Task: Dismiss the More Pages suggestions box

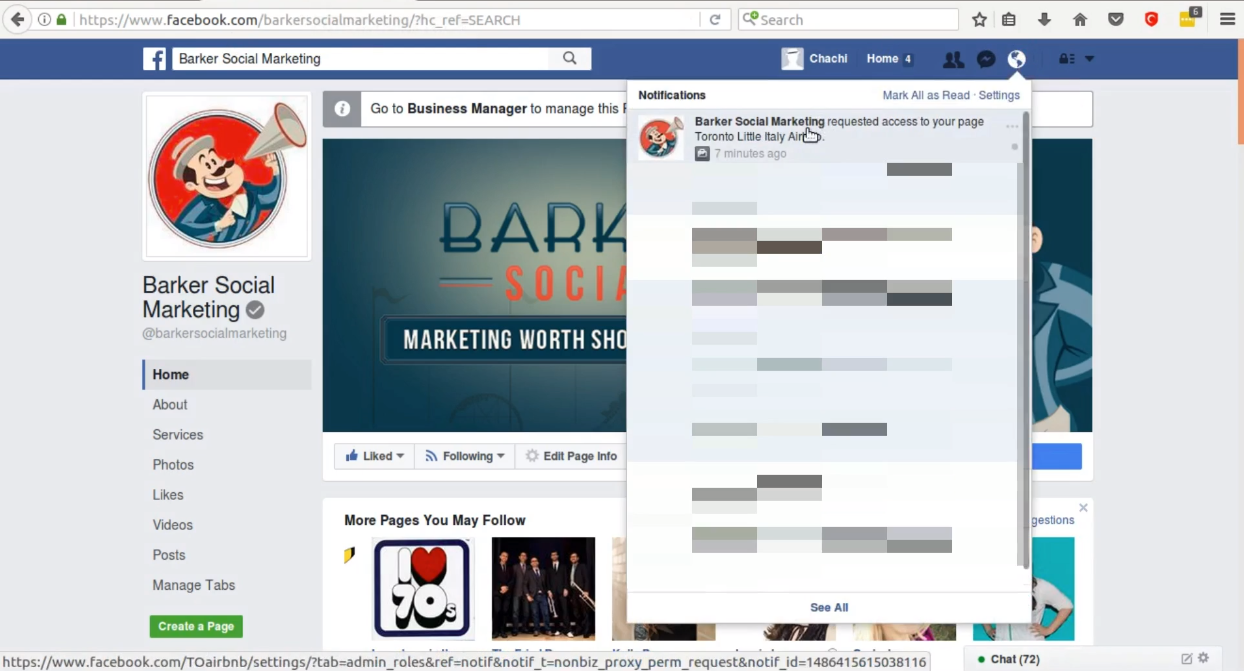Action: click(1083, 508)
